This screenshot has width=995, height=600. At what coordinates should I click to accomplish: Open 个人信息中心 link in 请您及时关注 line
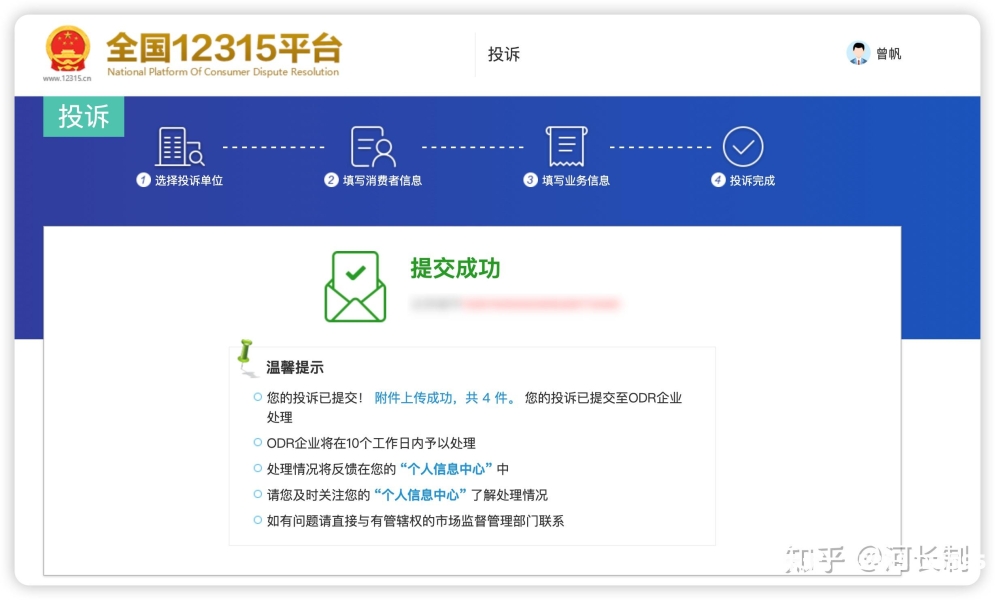pos(420,495)
